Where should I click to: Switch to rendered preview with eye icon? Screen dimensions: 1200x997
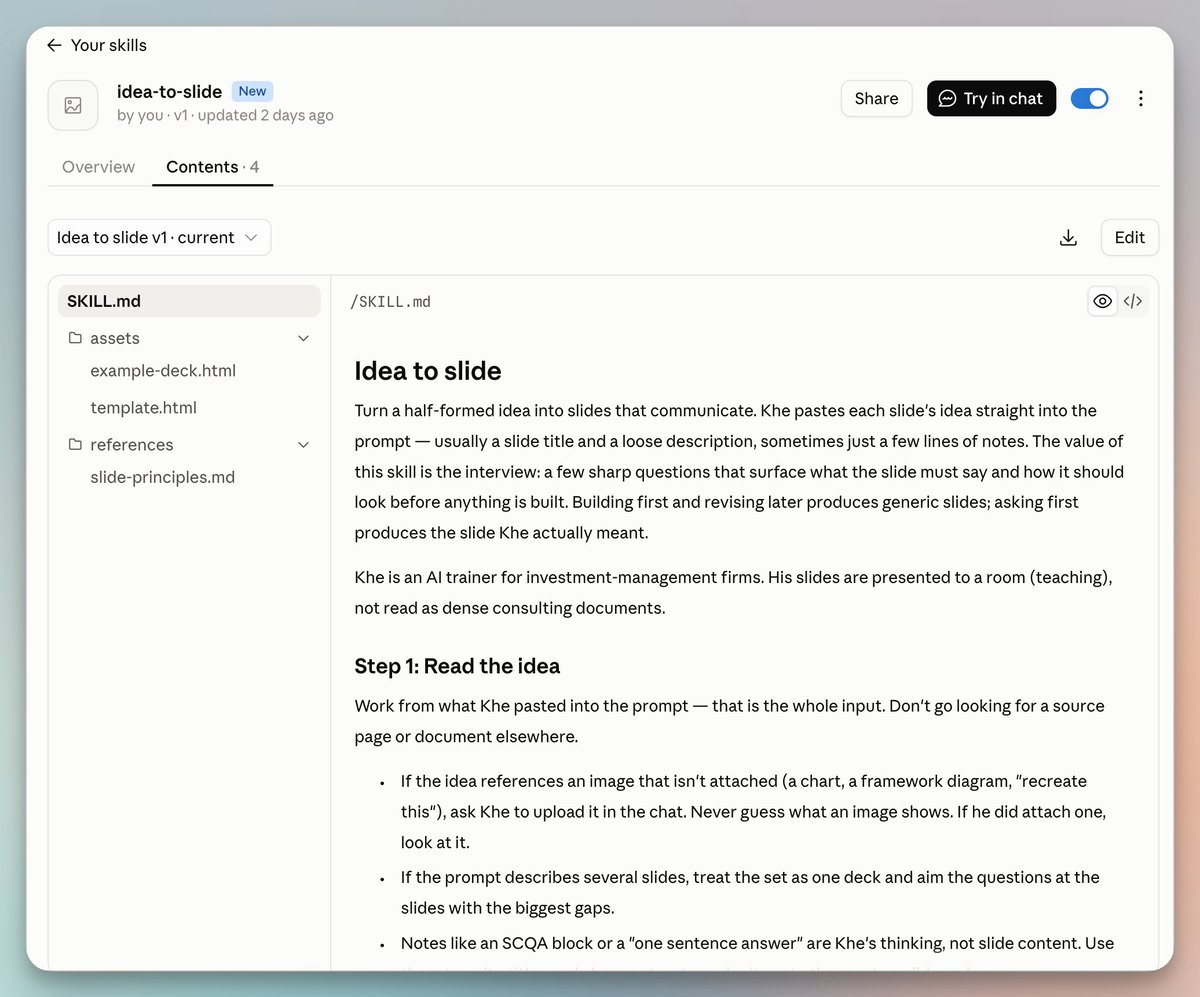(x=1103, y=301)
